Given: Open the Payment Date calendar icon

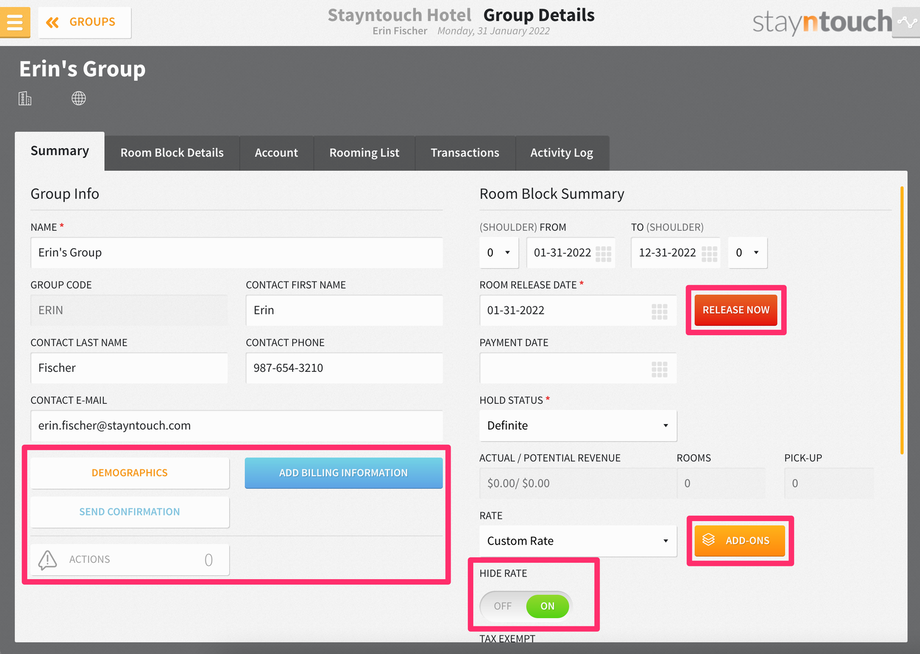Looking at the screenshot, I should [659, 369].
